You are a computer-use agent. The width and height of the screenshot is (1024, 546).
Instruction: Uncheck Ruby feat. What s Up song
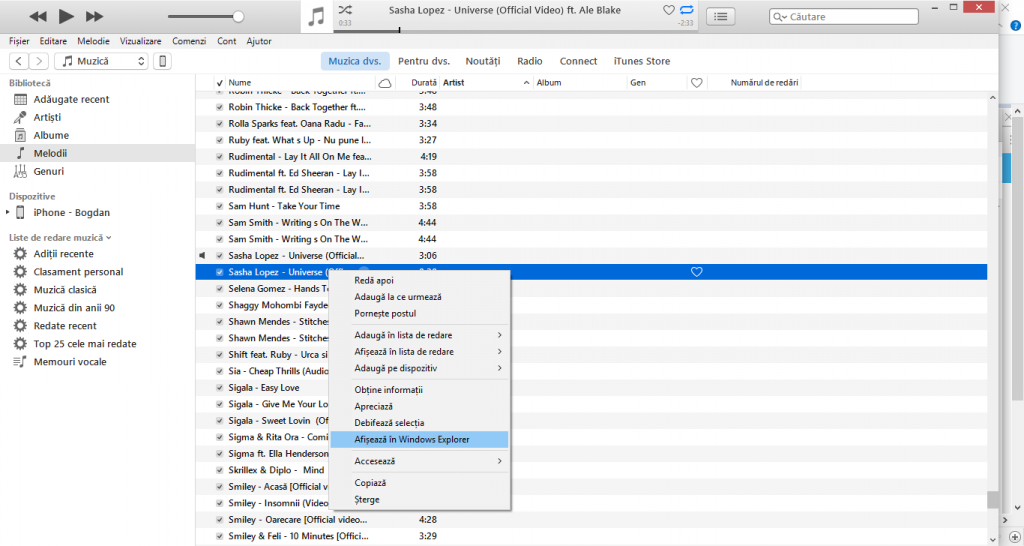(x=219, y=140)
